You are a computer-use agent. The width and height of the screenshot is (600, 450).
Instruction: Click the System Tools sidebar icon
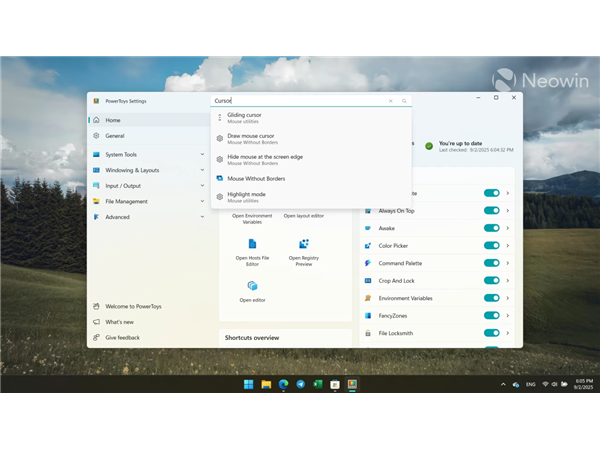96,155
